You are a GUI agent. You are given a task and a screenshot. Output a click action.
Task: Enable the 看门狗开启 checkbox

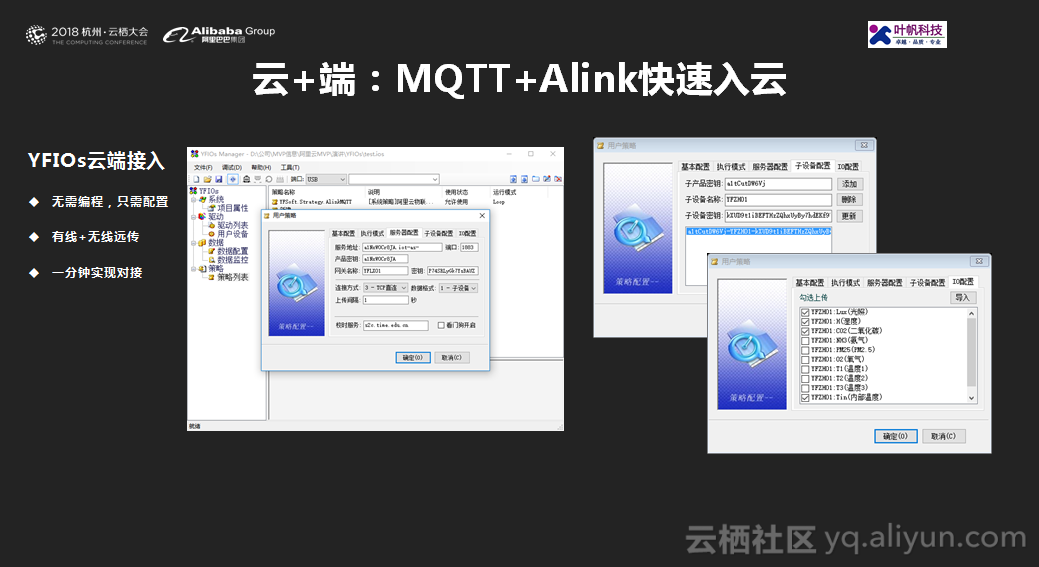pyautogui.click(x=441, y=325)
